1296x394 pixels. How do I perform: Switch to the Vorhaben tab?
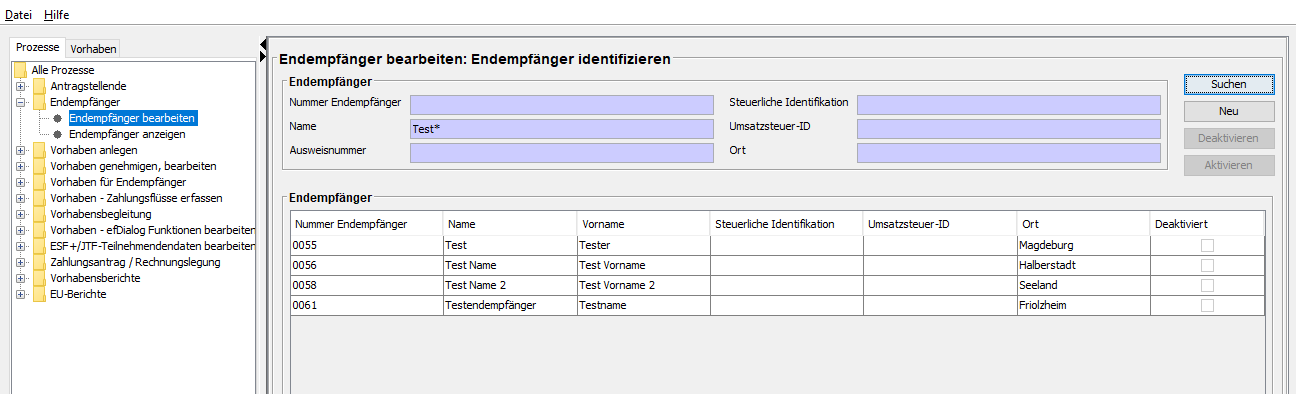[x=93, y=48]
